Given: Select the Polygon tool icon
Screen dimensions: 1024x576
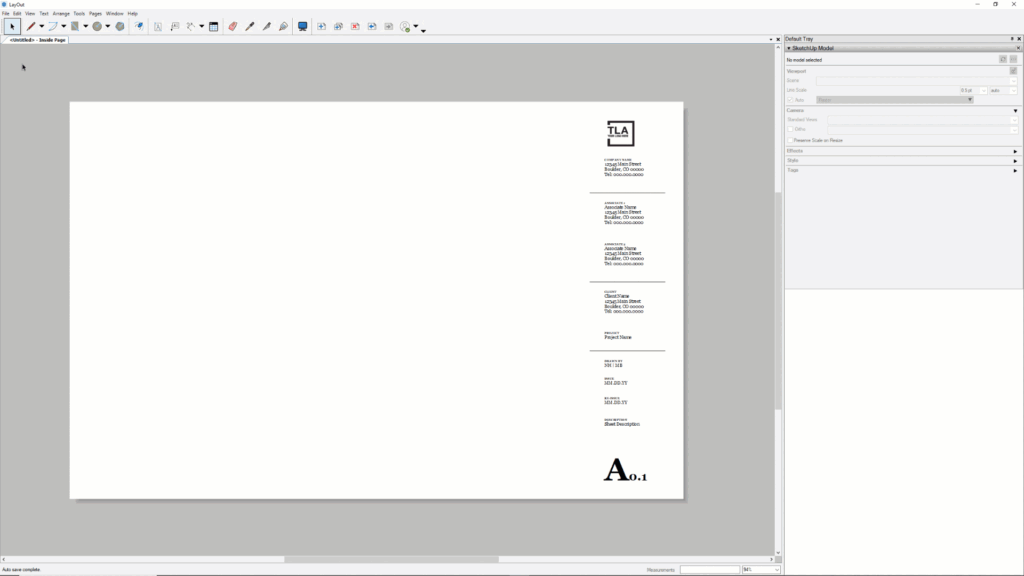Looking at the screenshot, I should click(x=120, y=27).
